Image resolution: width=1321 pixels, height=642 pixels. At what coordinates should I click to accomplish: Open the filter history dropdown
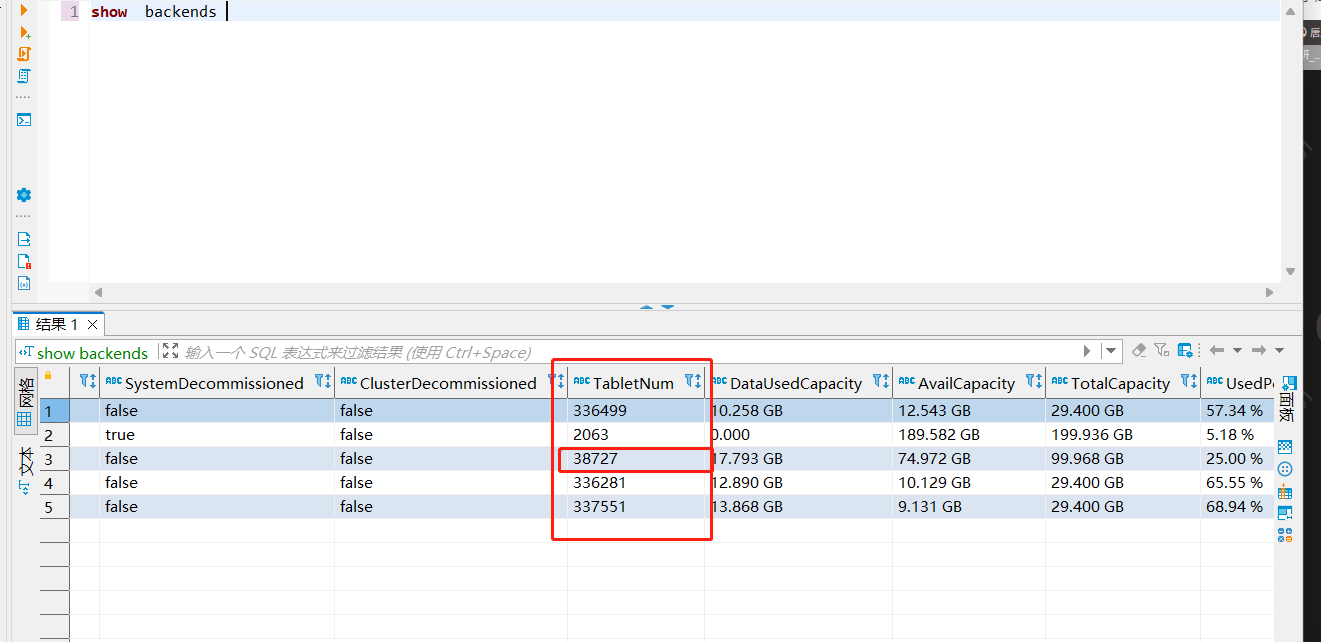pos(1110,351)
